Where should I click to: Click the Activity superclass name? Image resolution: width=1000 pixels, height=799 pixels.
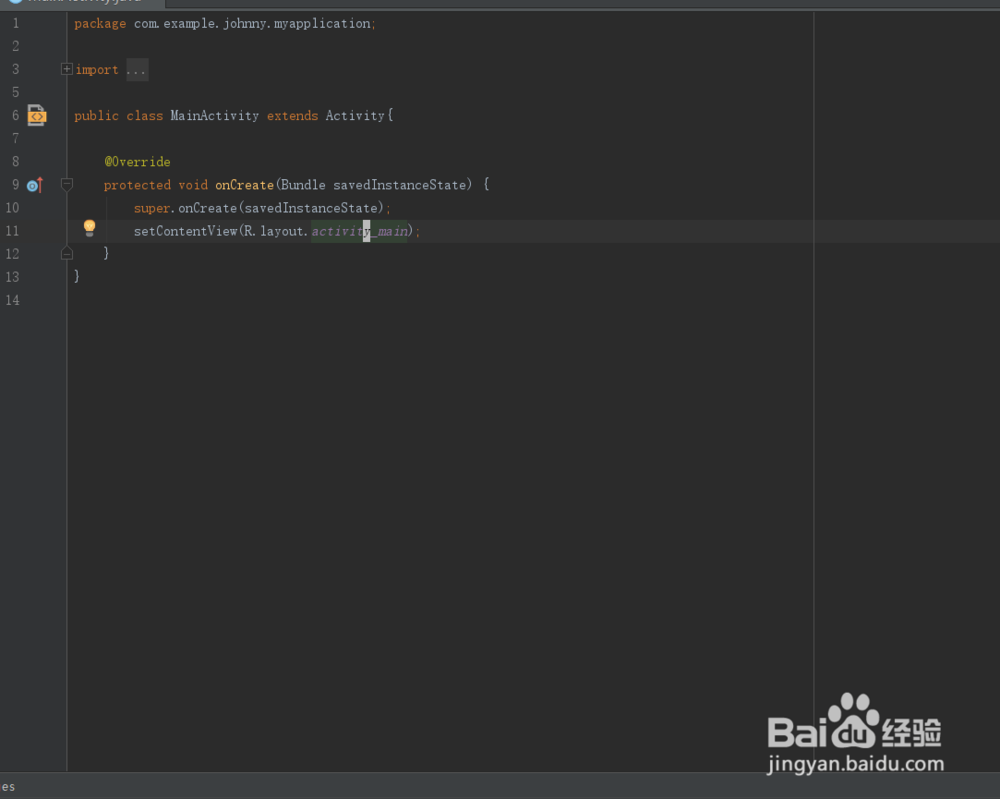[x=355, y=116]
